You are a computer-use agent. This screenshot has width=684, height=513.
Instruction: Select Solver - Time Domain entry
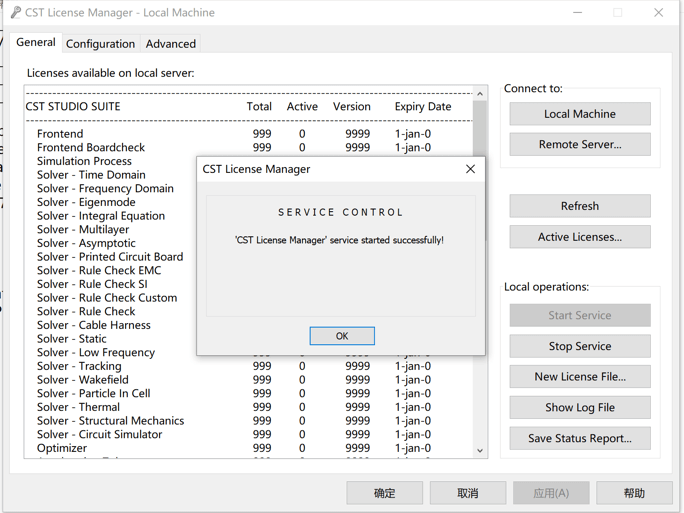point(91,175)
